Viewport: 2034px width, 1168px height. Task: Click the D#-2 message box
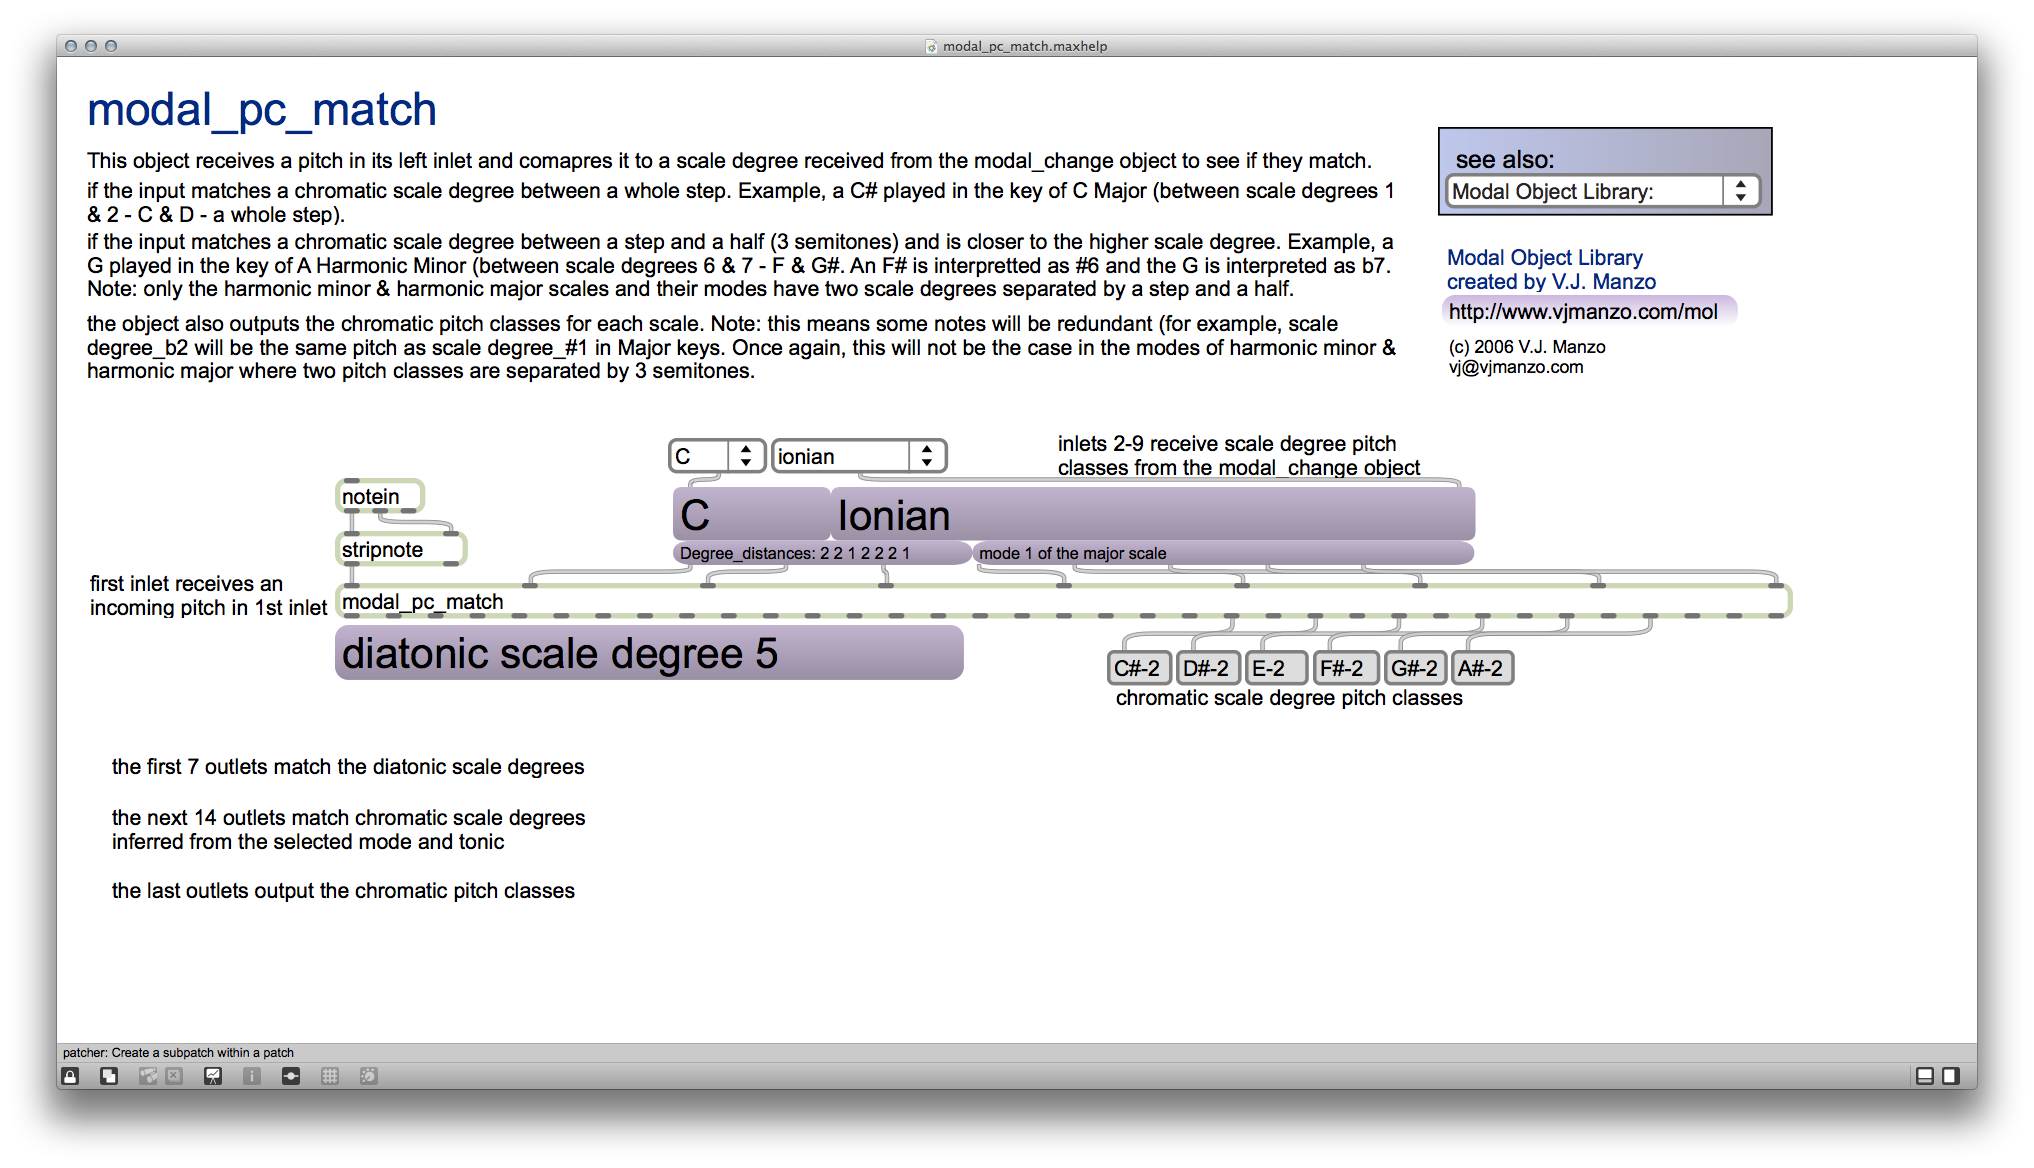click(x=1208, y=668)
